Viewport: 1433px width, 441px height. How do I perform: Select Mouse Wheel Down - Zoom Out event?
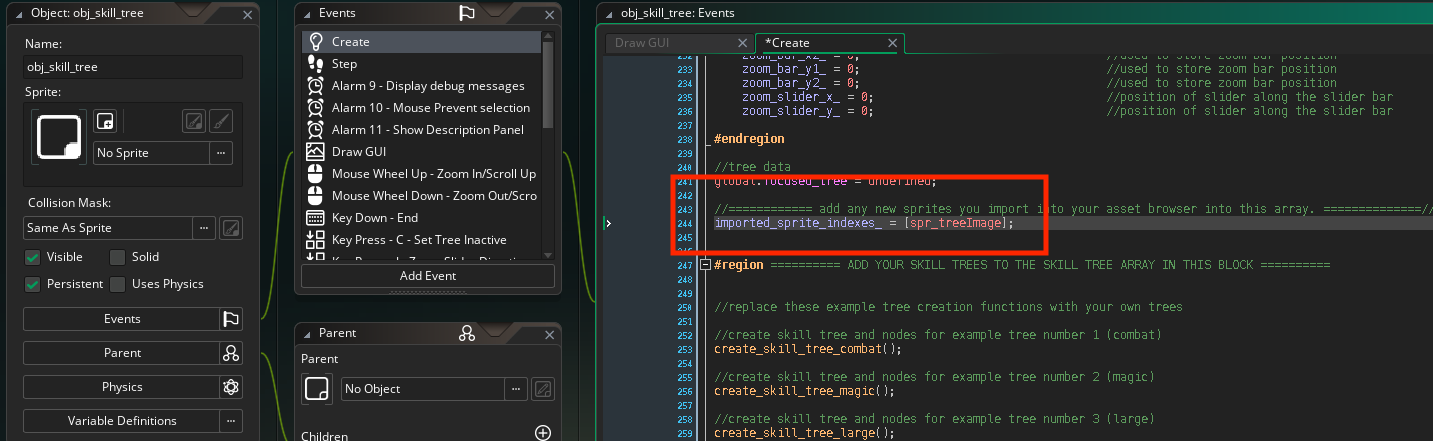(421, 196)
